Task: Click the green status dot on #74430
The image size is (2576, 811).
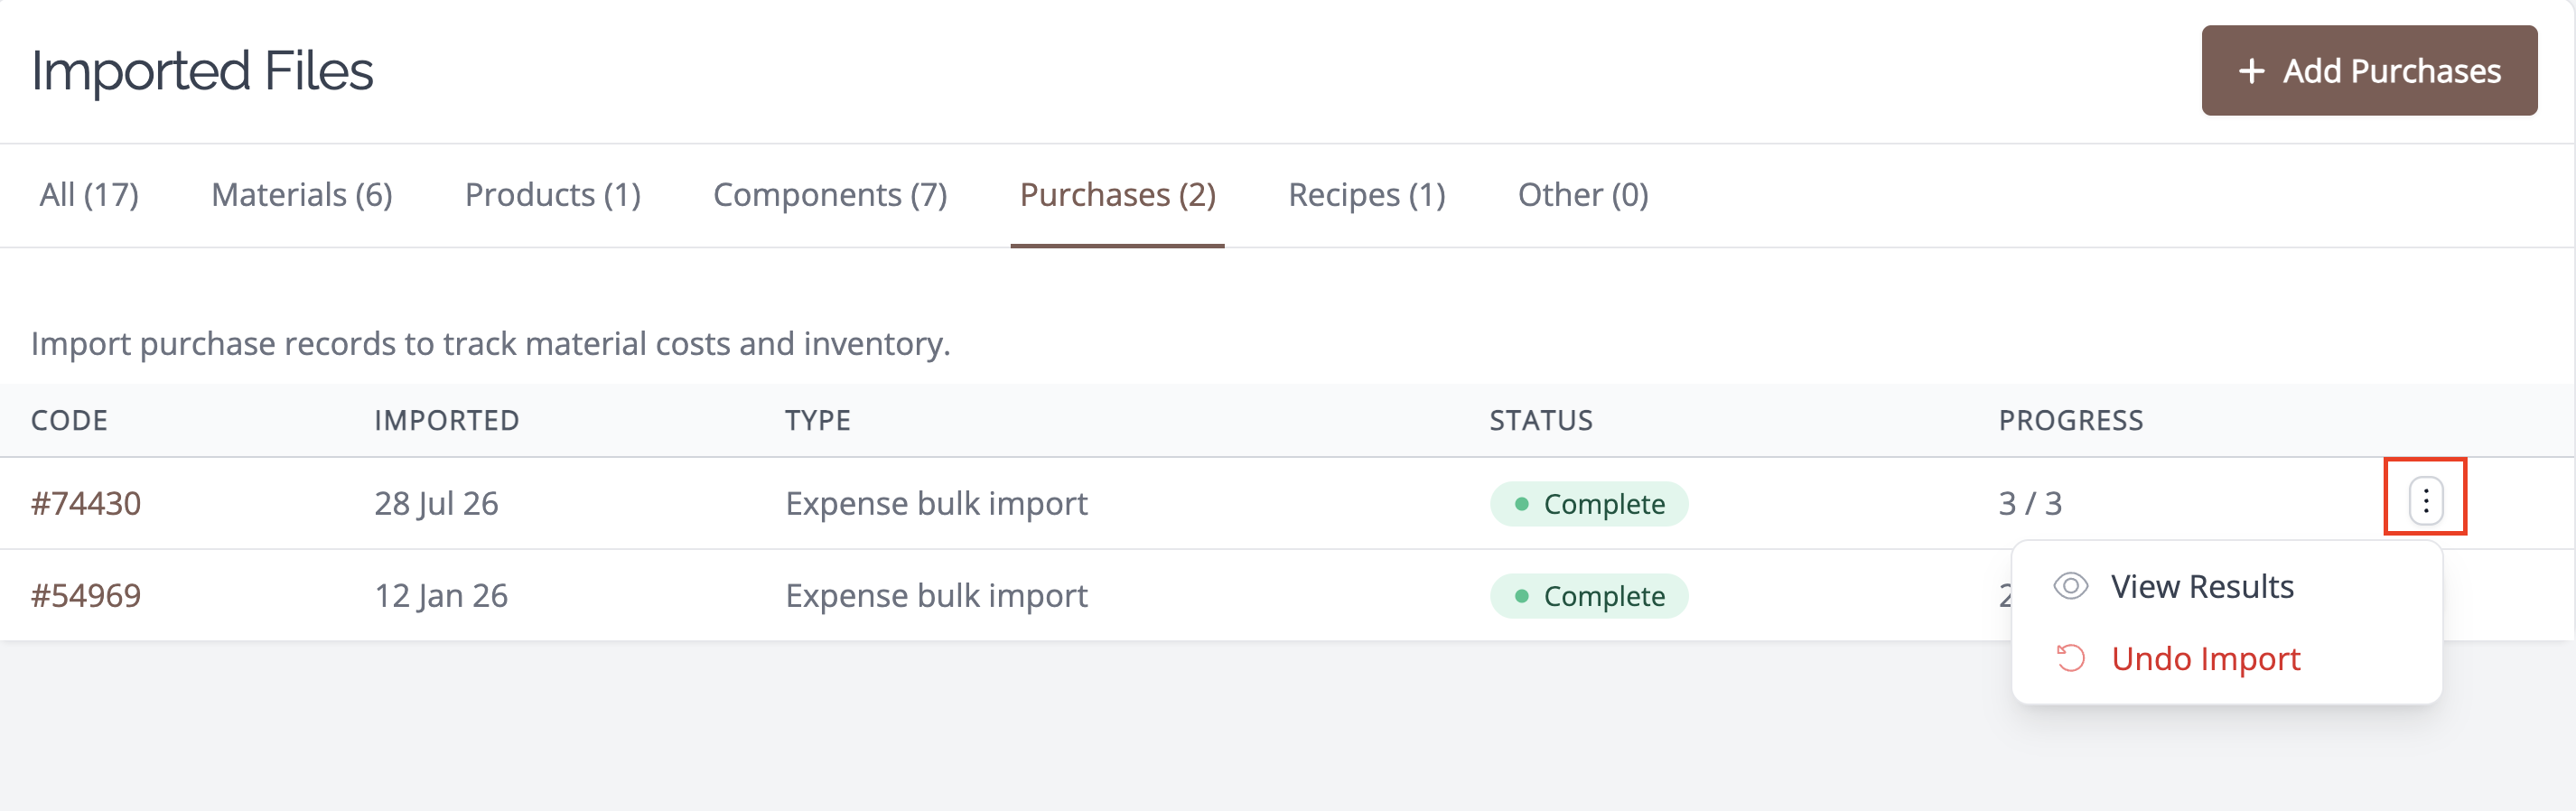Action: tap(1521, 503)
